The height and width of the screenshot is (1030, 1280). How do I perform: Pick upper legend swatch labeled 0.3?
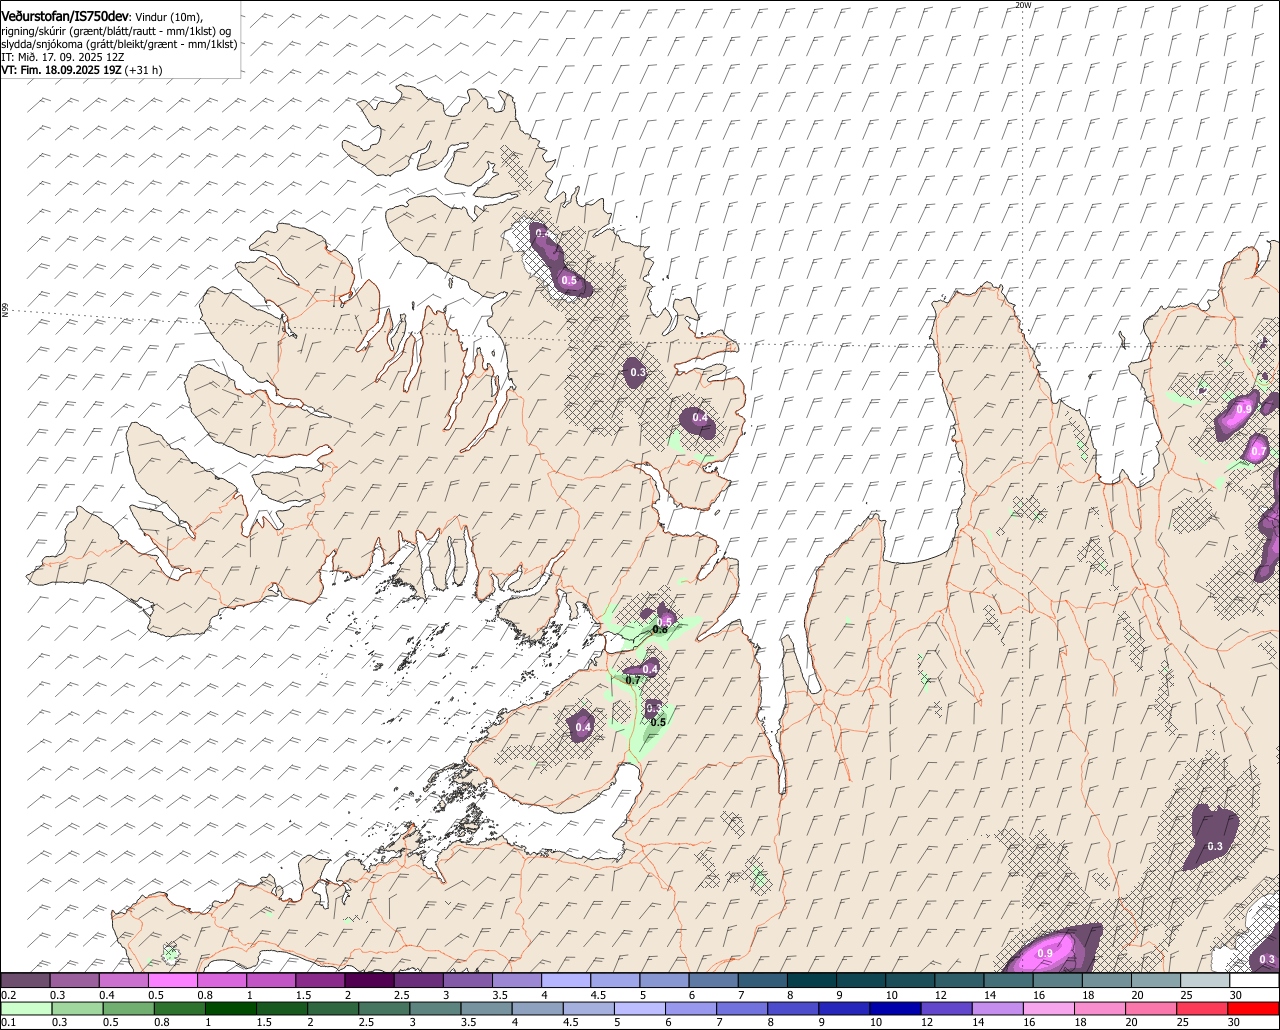click(x=74, y=980)
